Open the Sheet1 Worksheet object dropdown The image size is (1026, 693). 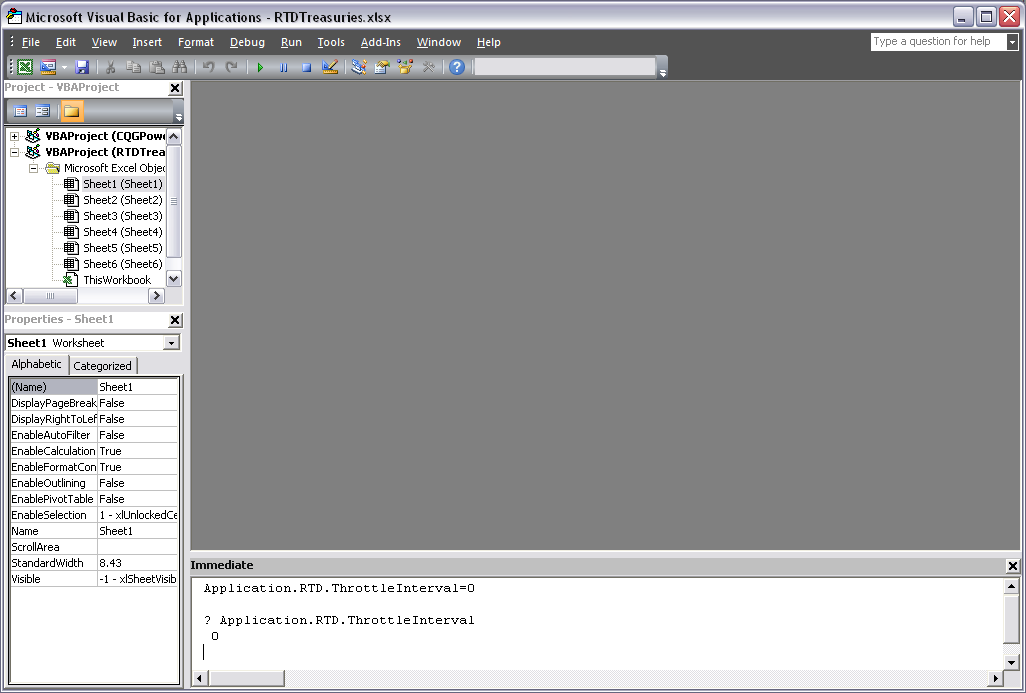coord(171,343)
